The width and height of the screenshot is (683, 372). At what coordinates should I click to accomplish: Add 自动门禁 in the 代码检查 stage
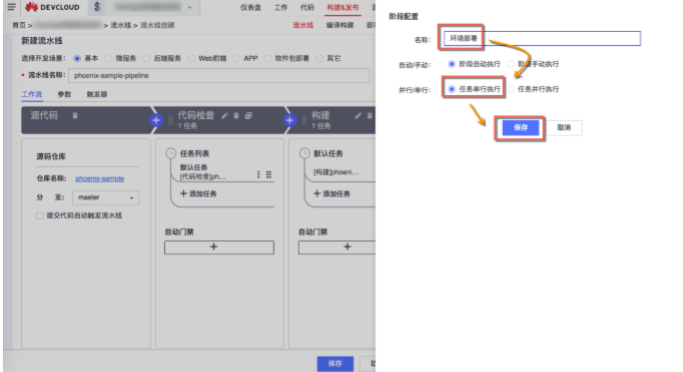(x=219, y=247)
